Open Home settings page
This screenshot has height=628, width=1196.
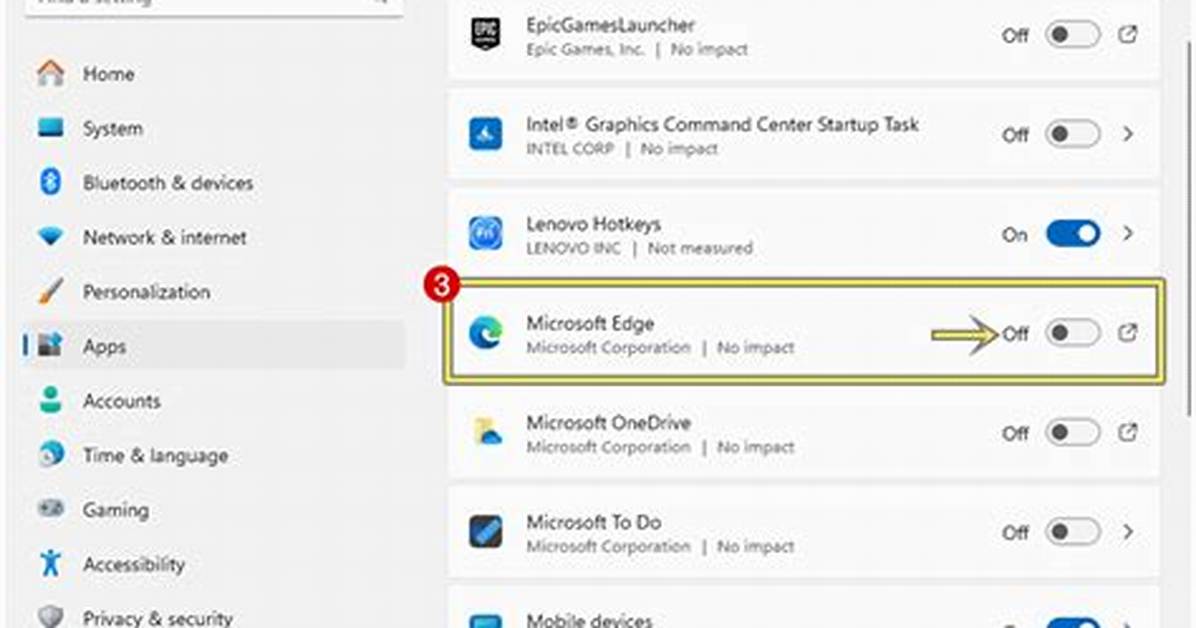click(108, 74)
